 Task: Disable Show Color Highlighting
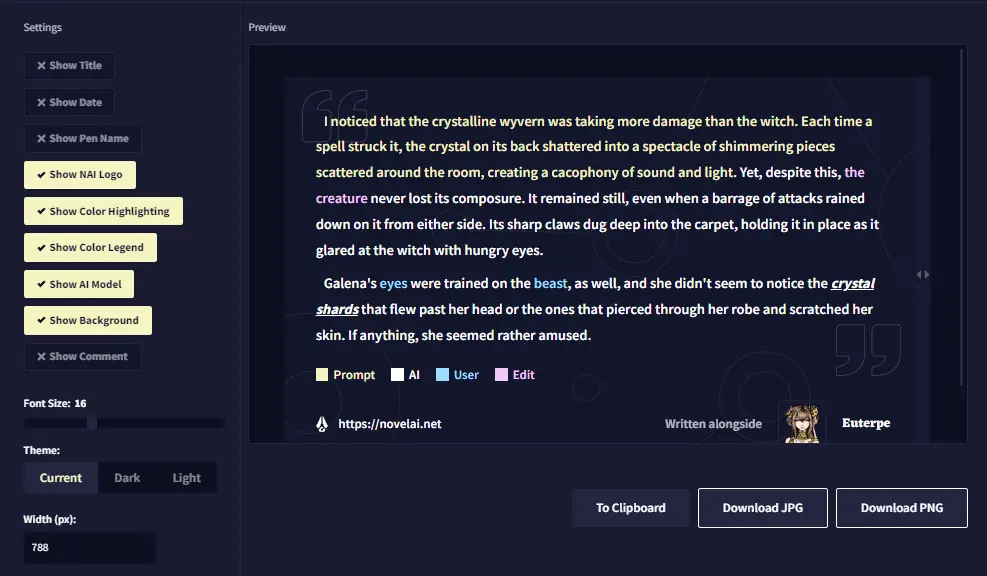coord(102,210)
